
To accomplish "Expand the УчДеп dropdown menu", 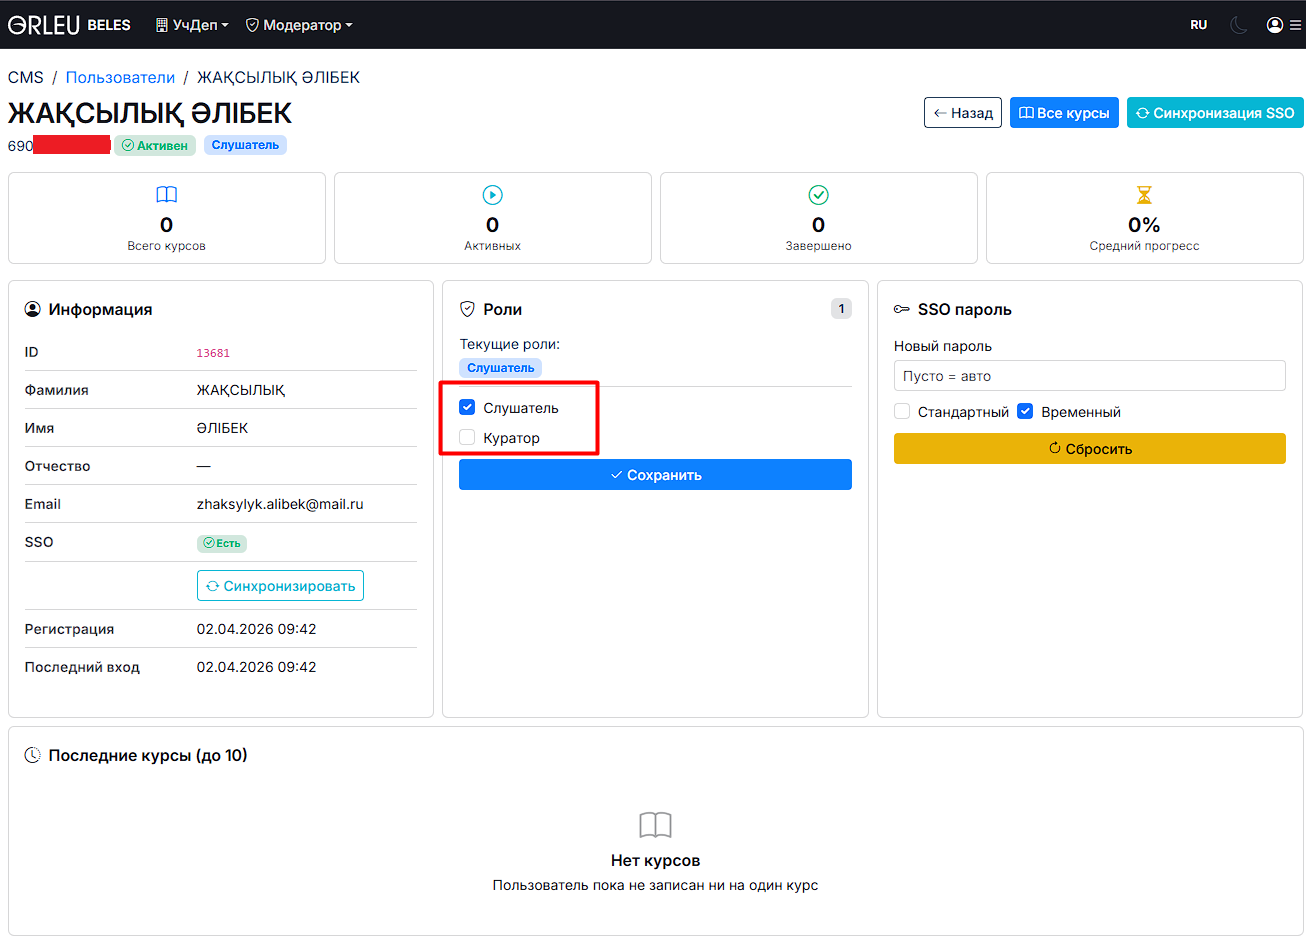I will (x=192, y=25).
